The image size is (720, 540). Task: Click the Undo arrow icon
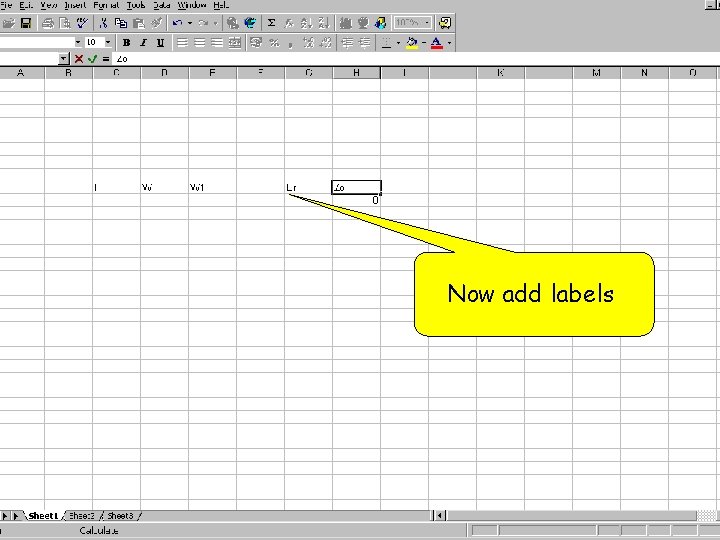pyautogui.click(x=177, y=23)
